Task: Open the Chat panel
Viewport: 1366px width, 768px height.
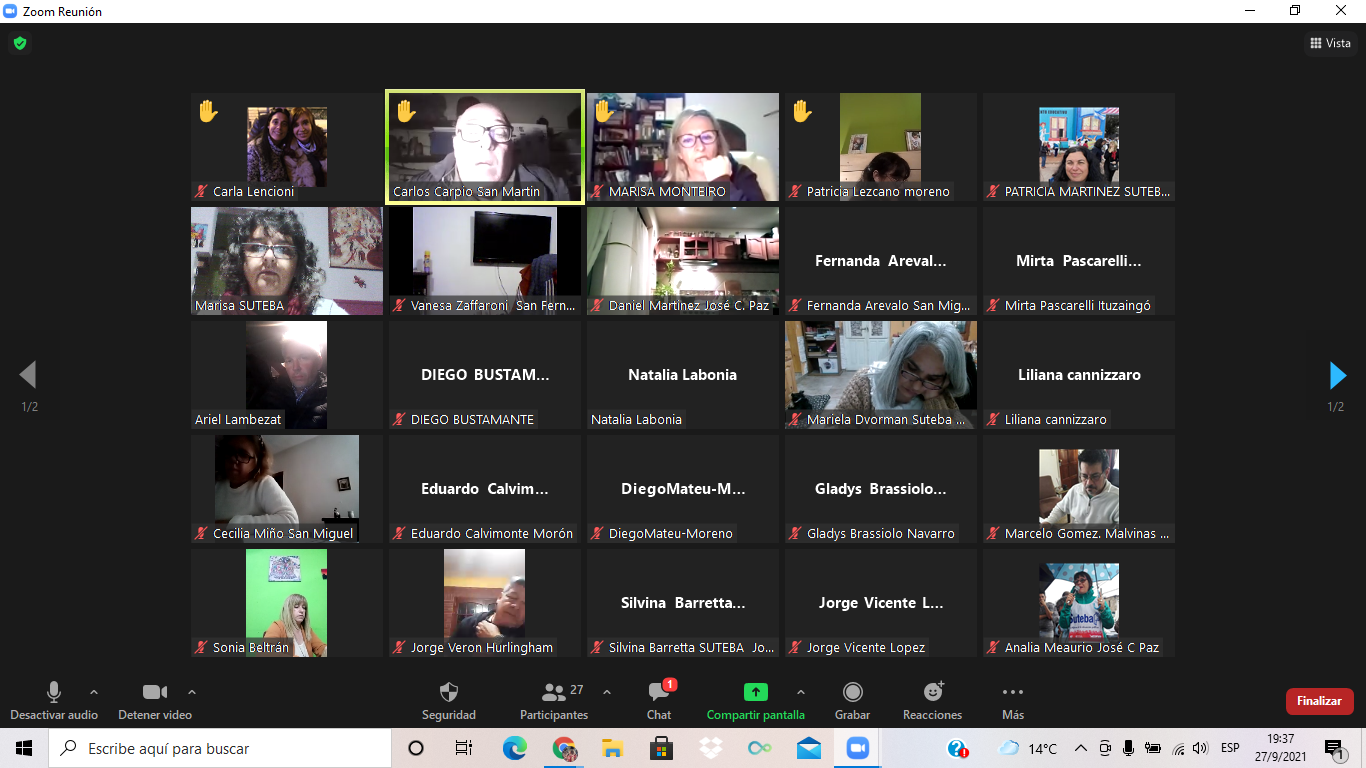Action: pos(658,692)
